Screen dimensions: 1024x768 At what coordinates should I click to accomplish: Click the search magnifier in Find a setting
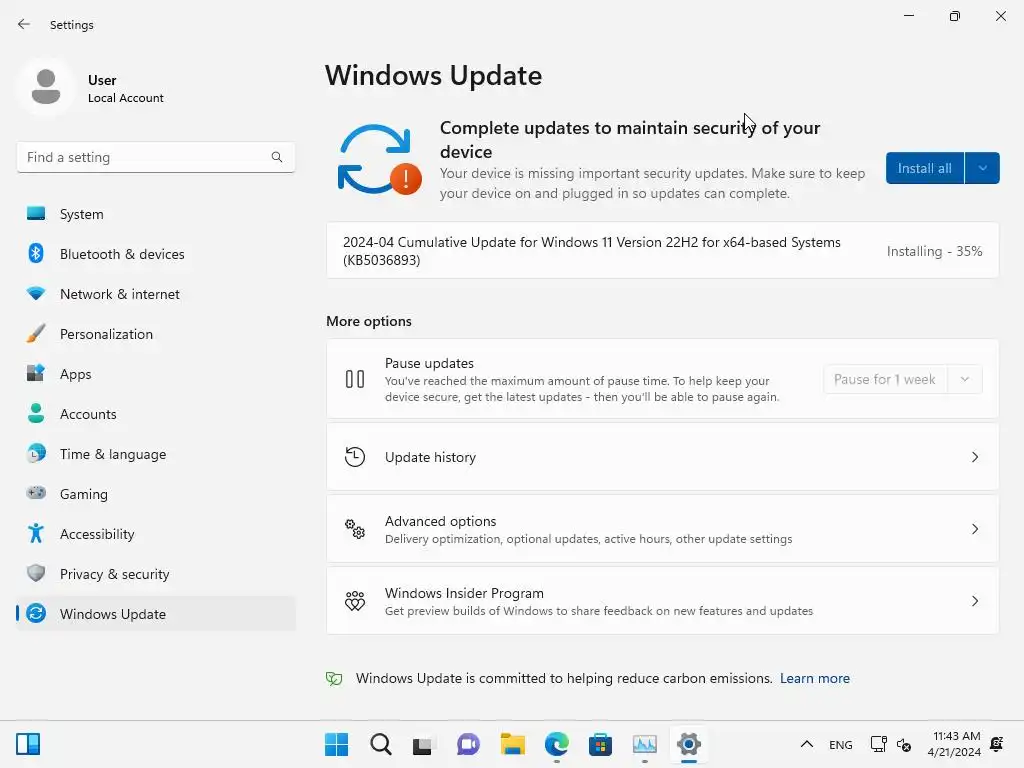coord(277,157)
